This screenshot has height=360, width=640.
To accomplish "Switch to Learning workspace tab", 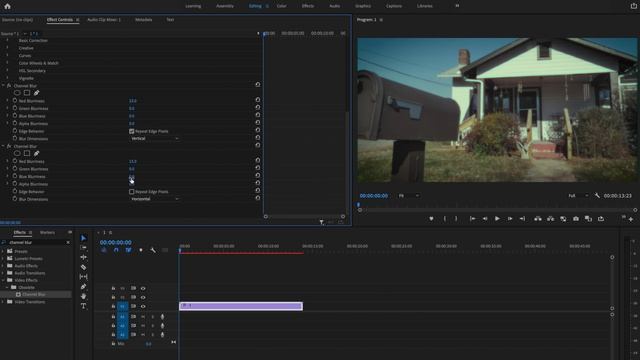I will click(x=193, y=6).
